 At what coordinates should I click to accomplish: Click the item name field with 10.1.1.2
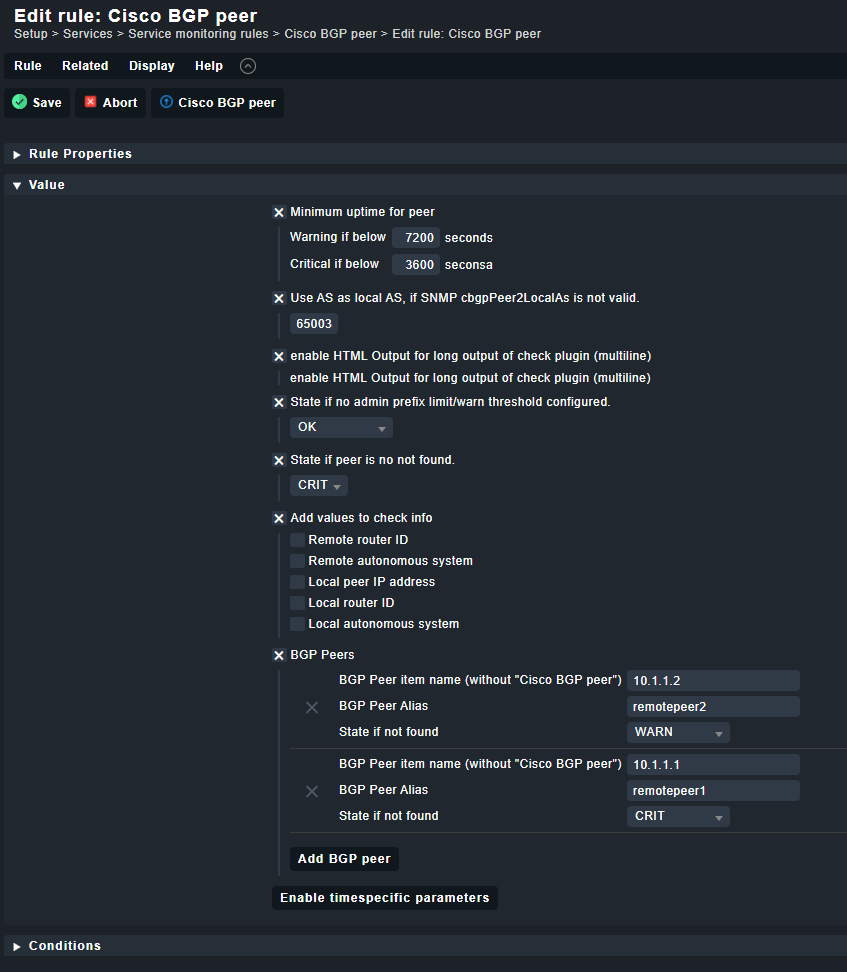[714, 681]
